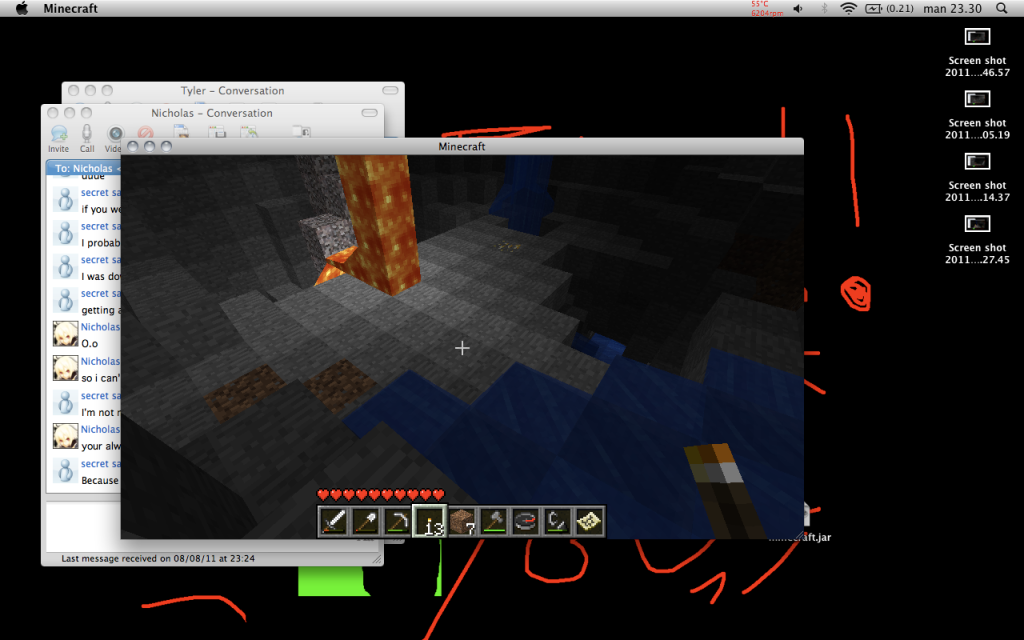Click the Invite button in Nicholas conversation
This screenshot has height=640, width=1024.
tap(59, 136)
